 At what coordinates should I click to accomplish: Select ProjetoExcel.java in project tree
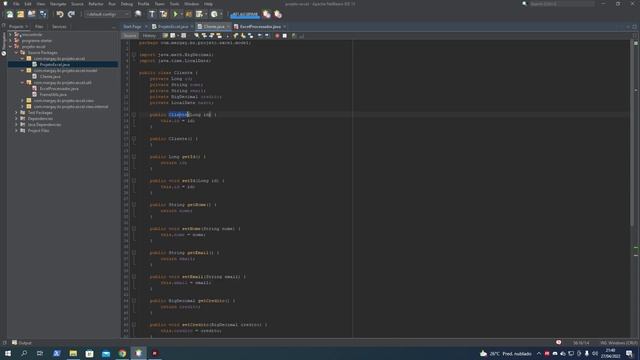pyautogui.click(x=55, y=64)
